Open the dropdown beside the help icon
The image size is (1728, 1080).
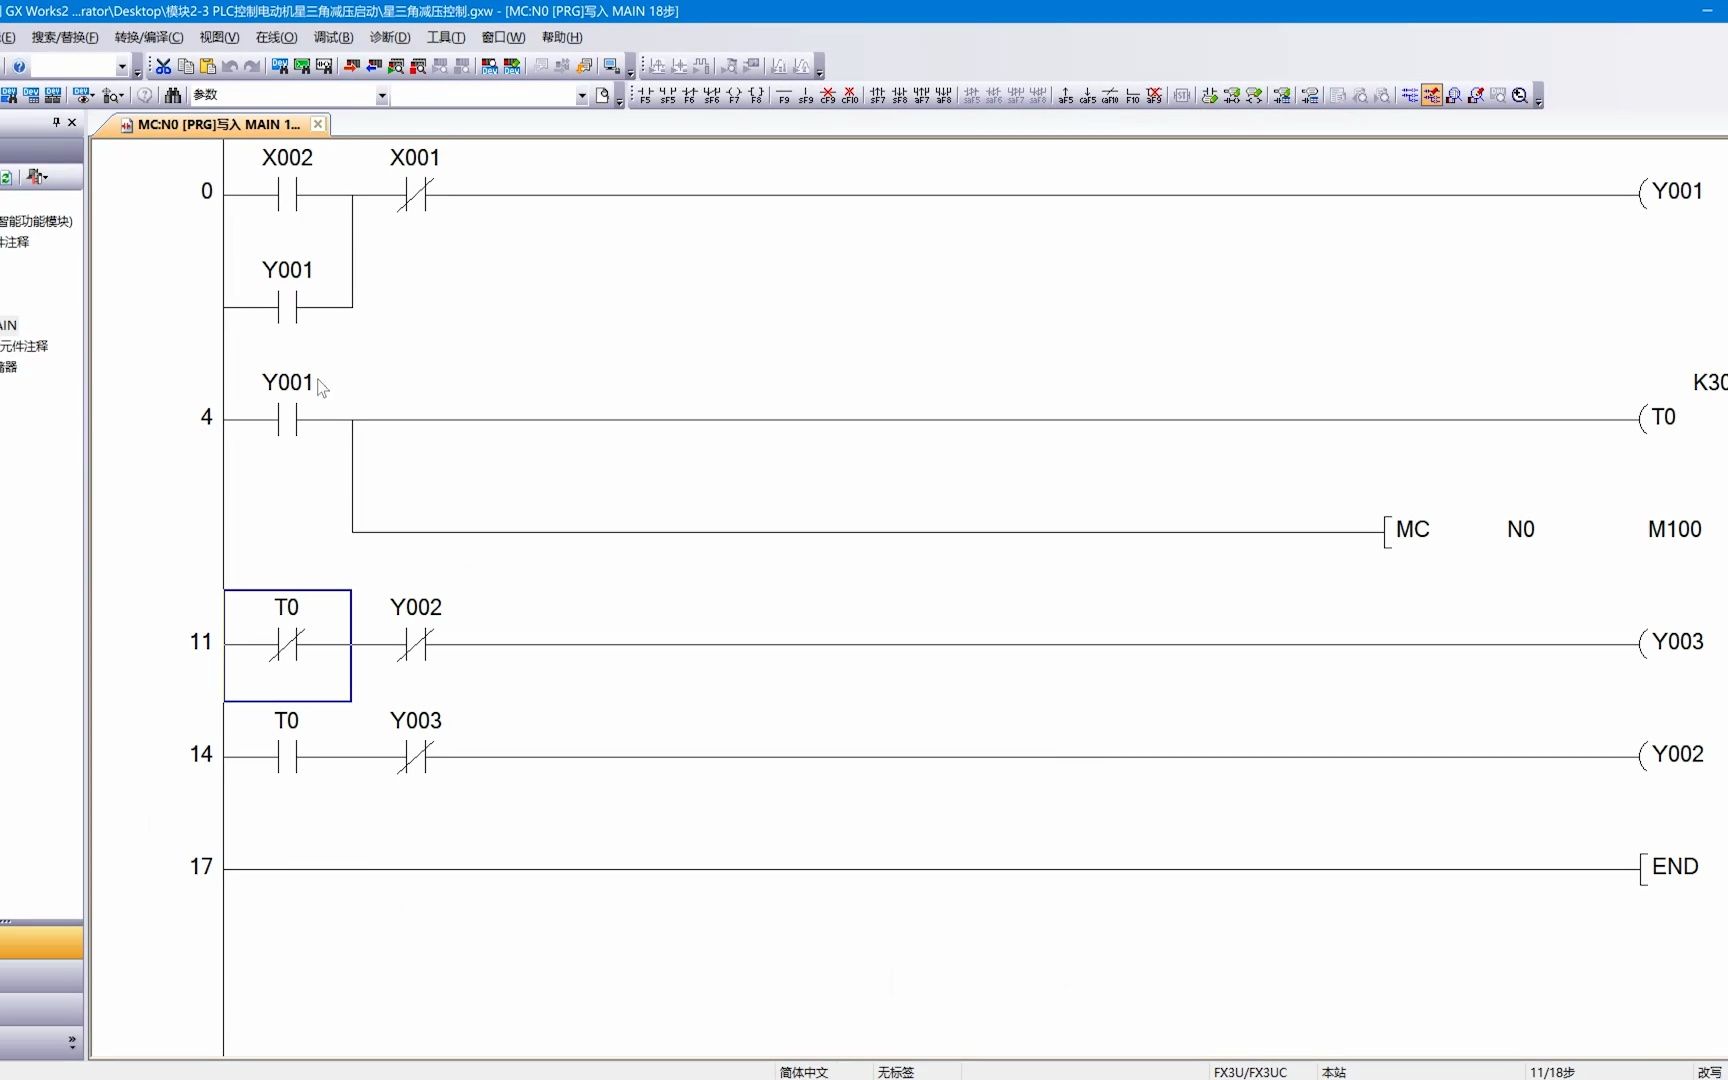122,67
